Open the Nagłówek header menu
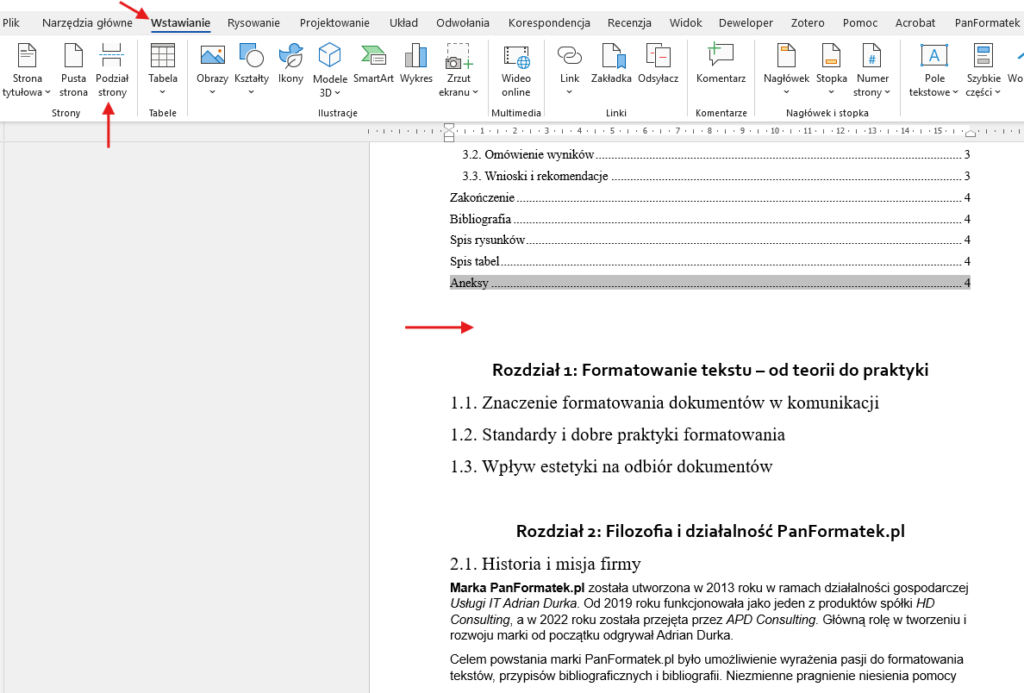Screen dimensions: 1024x693 [x=786, y=69]
